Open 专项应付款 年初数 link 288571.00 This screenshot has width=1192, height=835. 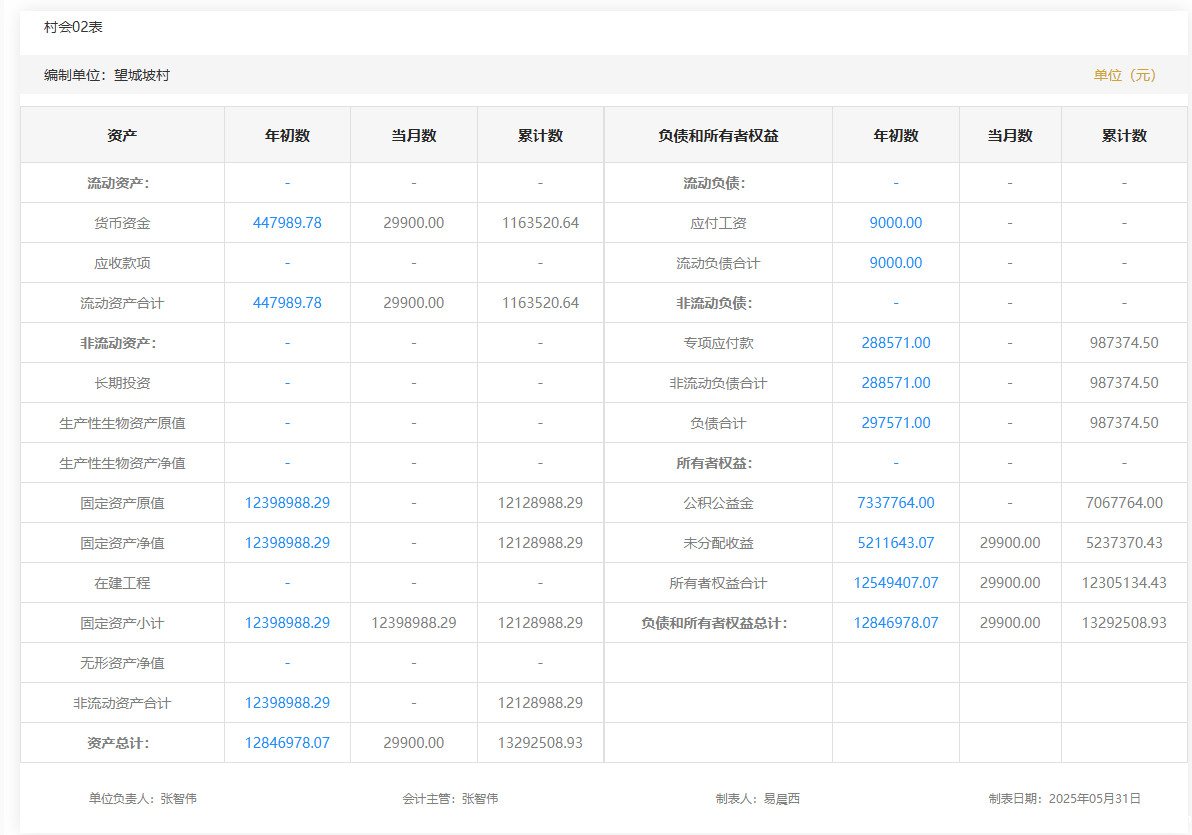point(895,343)
